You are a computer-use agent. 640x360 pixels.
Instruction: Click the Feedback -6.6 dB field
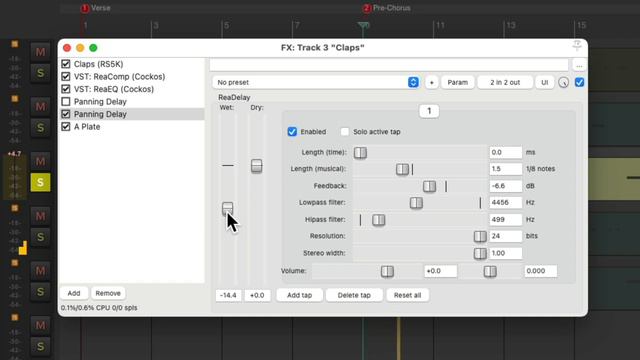tap(505, 186)
